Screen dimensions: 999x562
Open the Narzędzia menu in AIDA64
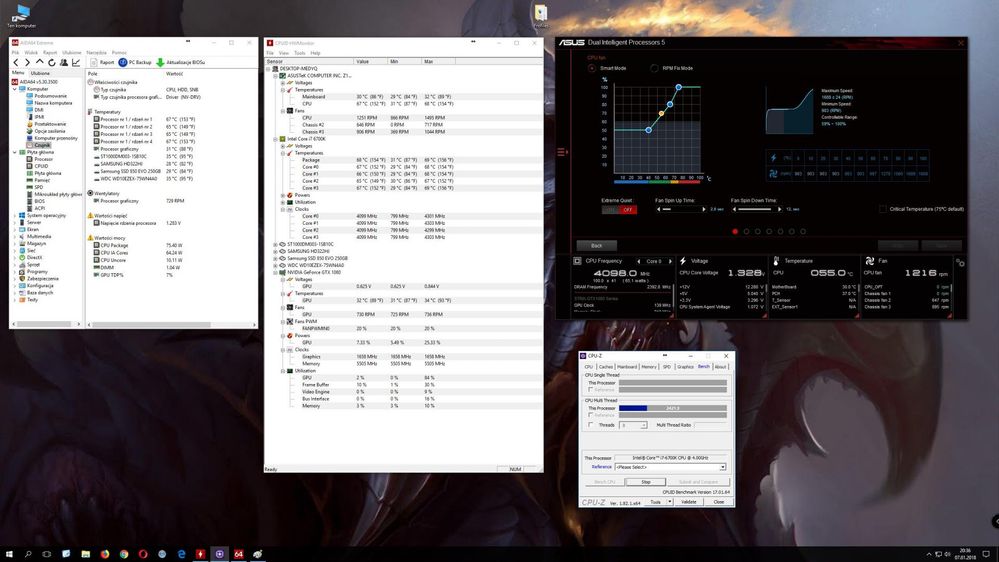tap(96, 53)
